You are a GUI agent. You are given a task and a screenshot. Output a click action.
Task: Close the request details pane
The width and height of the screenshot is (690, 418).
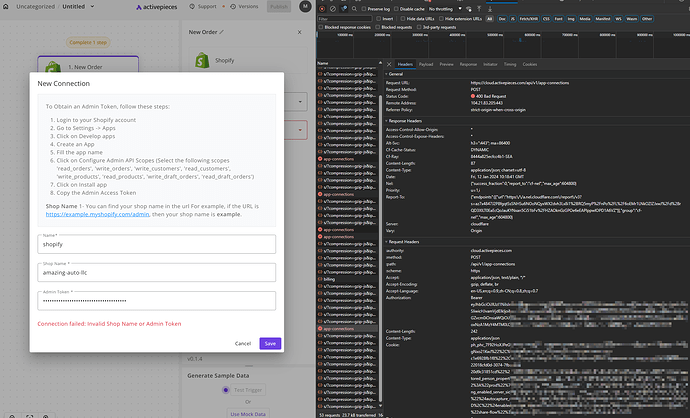point(389,64)
